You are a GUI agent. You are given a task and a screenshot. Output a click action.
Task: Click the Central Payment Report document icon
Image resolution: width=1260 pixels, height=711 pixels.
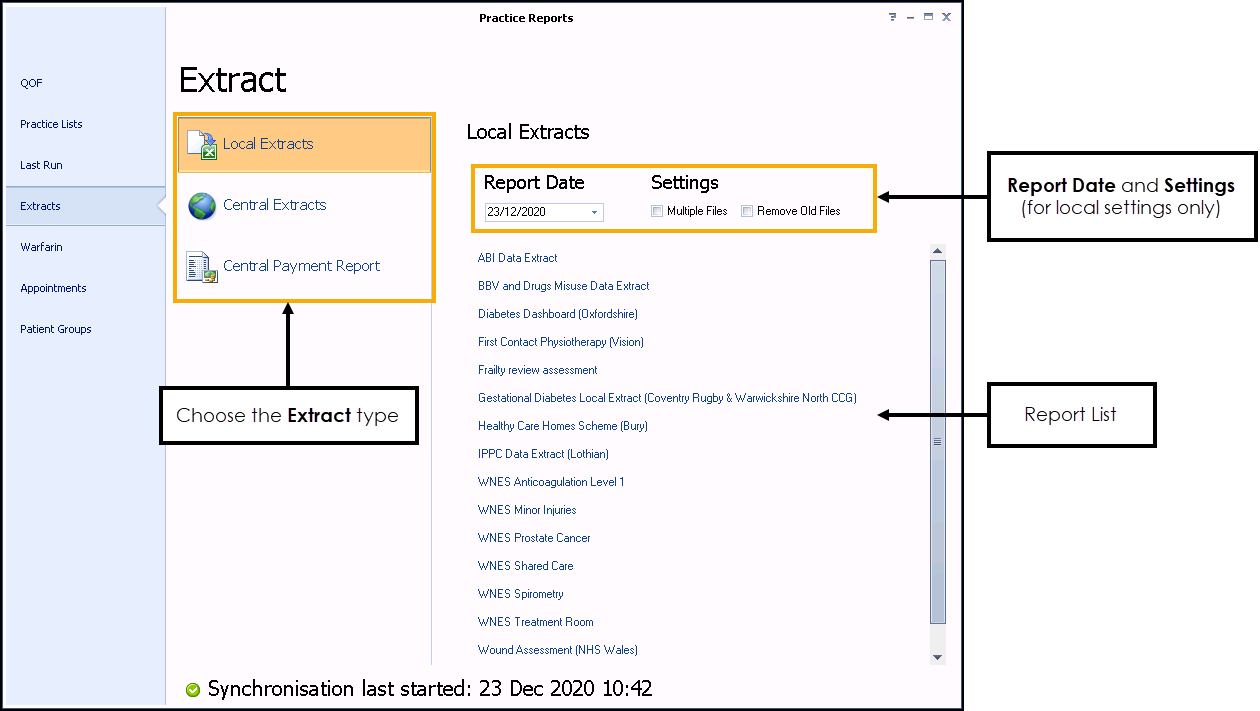[x=202, y=267]
